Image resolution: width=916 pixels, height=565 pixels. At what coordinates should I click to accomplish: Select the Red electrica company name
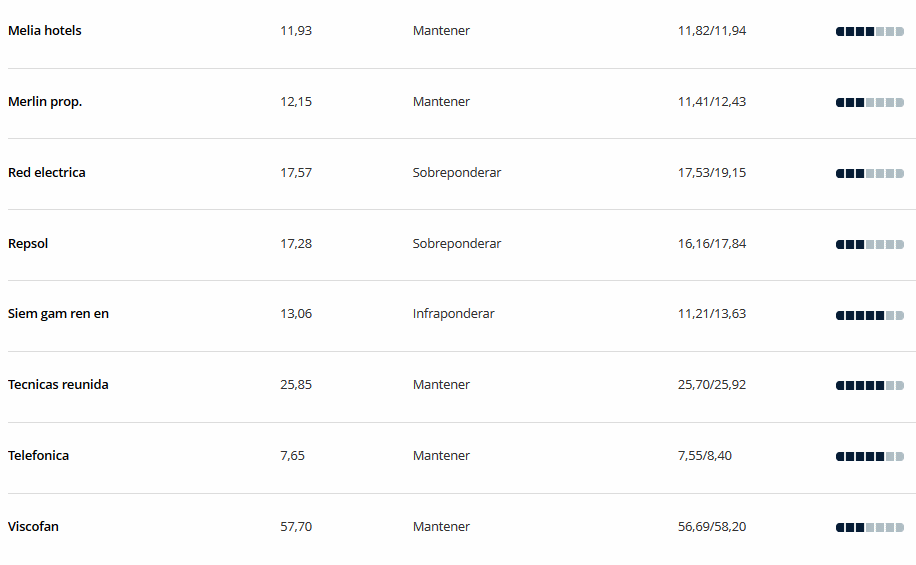(x=47, y=172)
